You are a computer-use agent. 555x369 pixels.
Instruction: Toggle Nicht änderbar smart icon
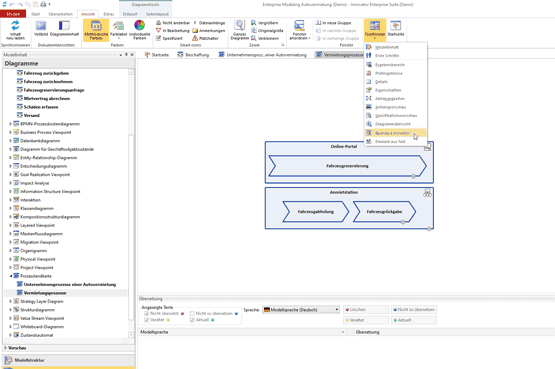(x=173, y=23)
